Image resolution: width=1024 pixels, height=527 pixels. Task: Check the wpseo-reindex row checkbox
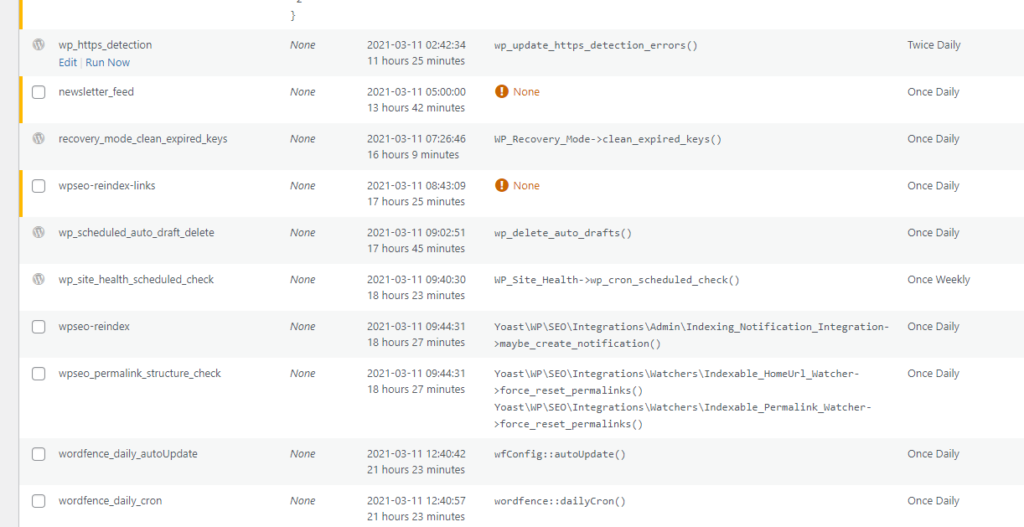point(39,327)
